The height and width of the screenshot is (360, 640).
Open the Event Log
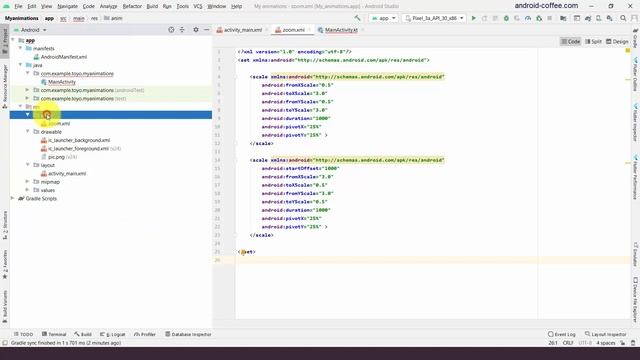(562, 334)
